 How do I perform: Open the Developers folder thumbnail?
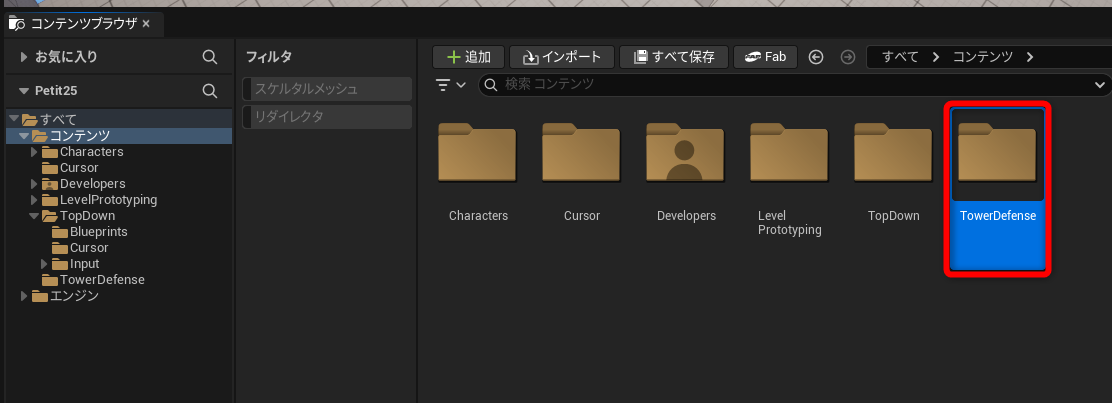(684, 155)
